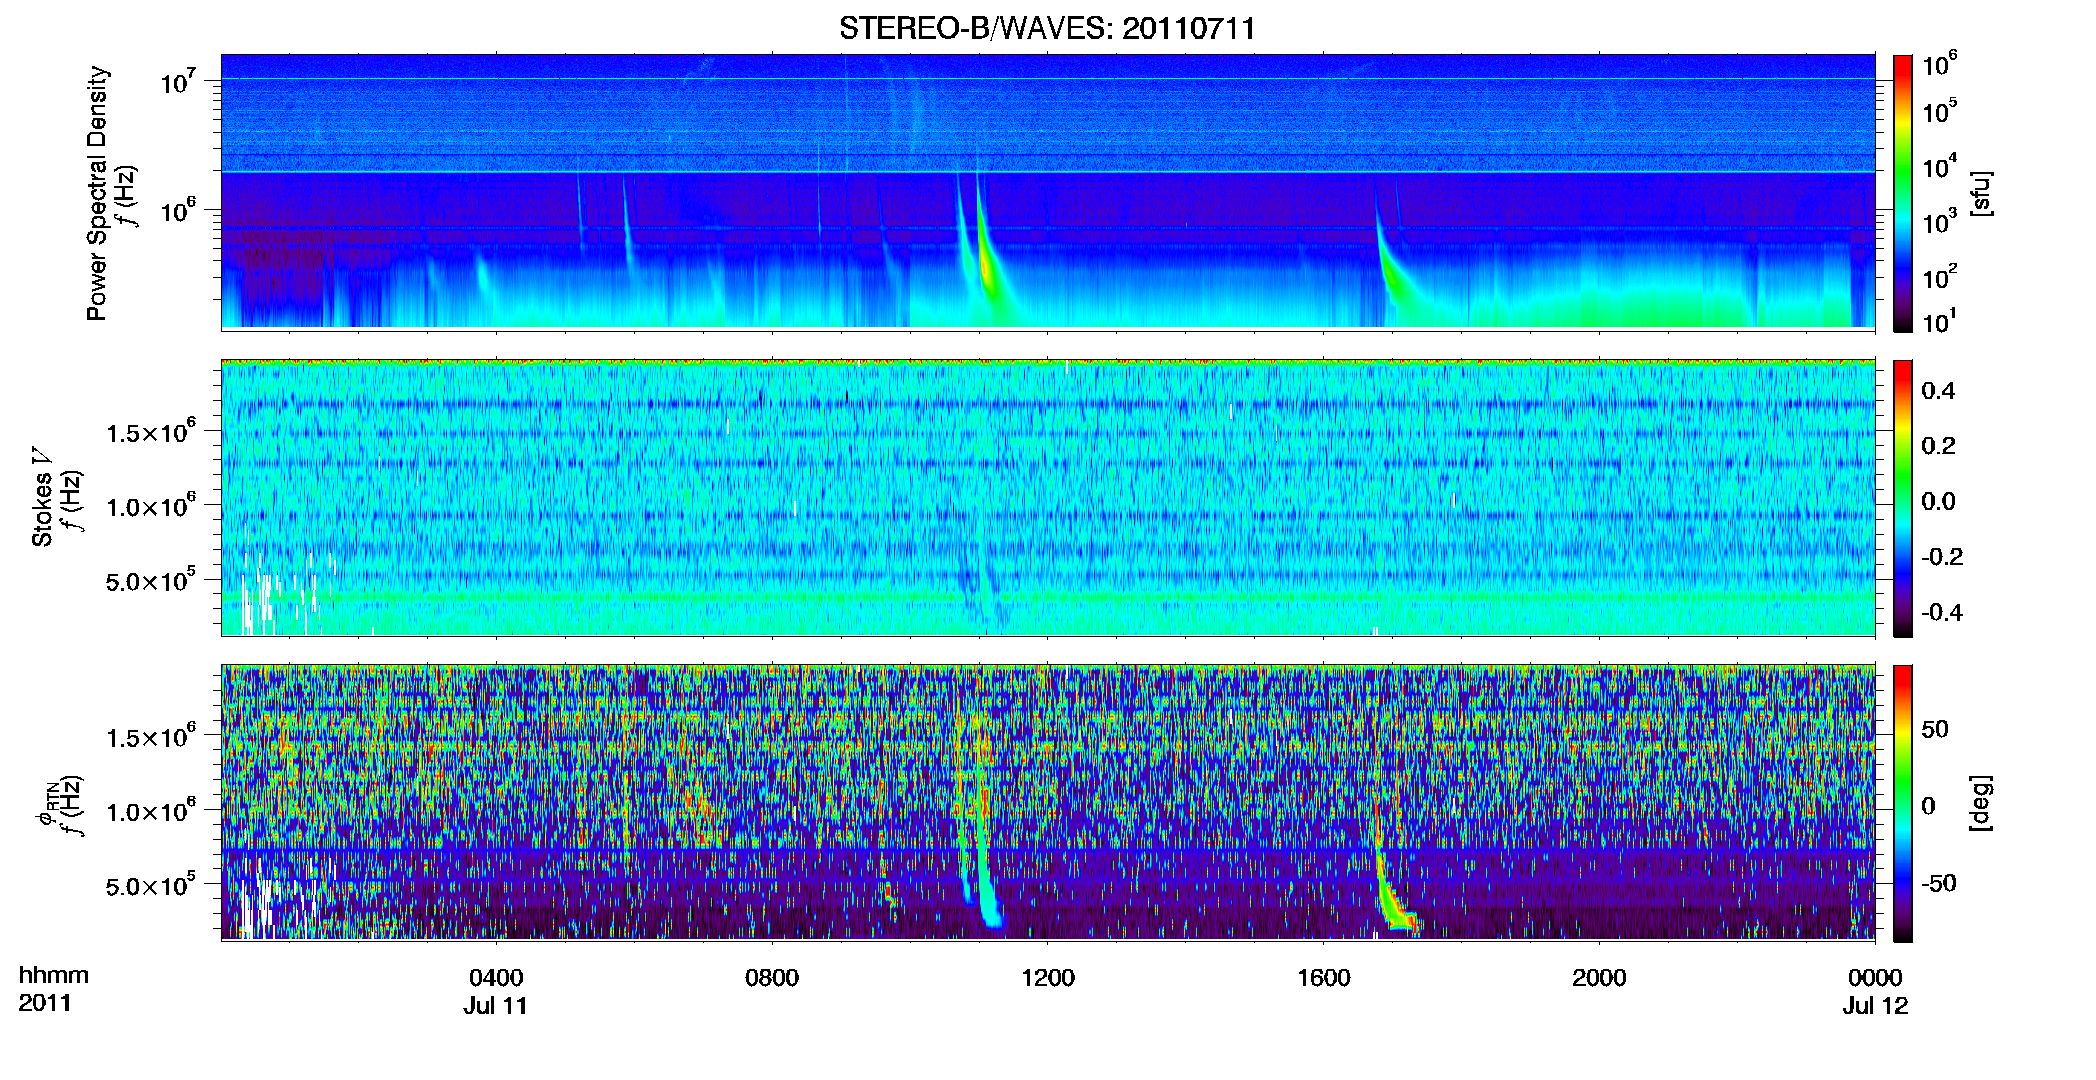Click the 0800 time tick label
This screenshot has height=1080, width=2096.
point(772,978)
